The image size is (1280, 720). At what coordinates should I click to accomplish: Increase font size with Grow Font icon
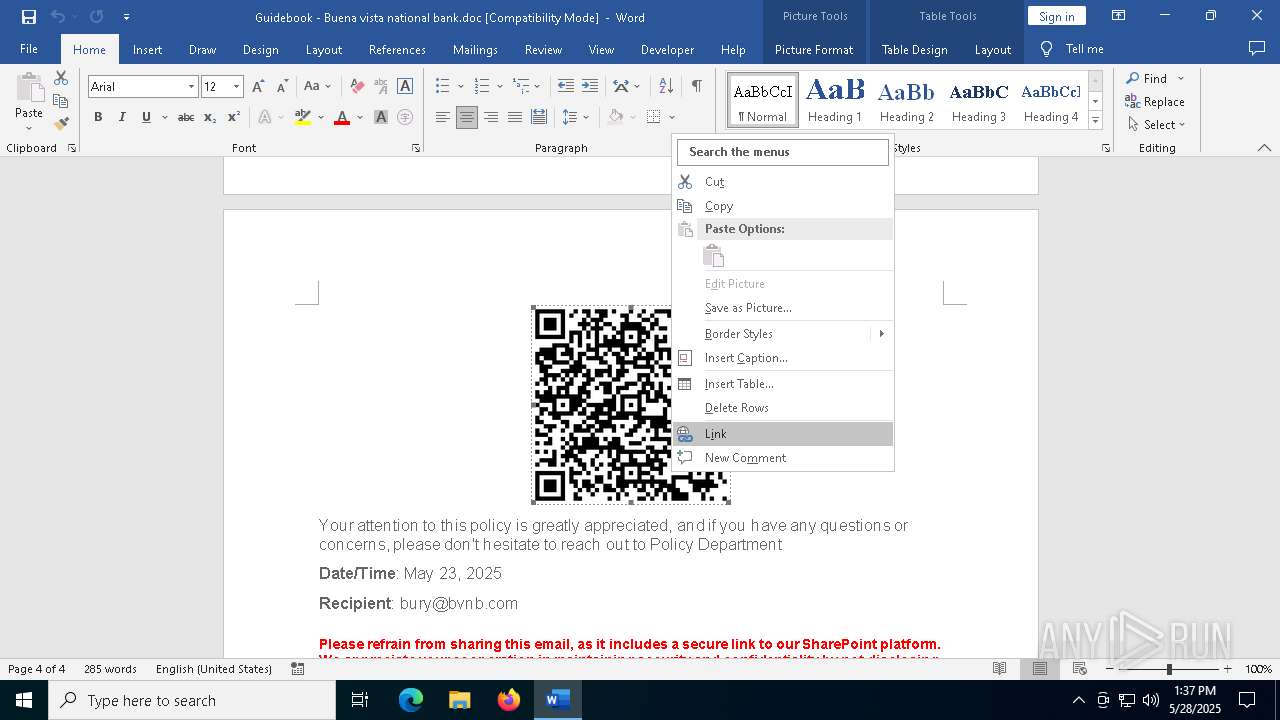click(258, 87)
